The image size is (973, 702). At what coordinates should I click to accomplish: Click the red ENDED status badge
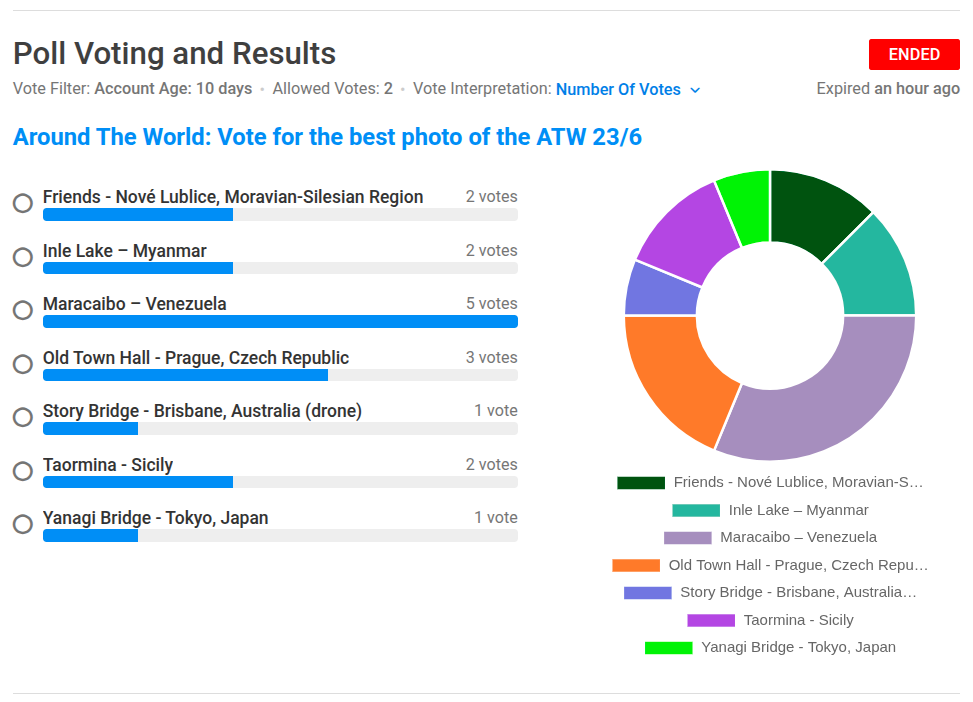(x=914, y=54)
